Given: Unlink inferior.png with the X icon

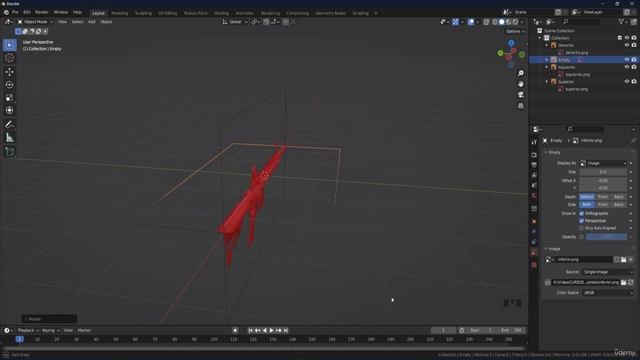Looking at the screenshot, I should tap(631, 260).
